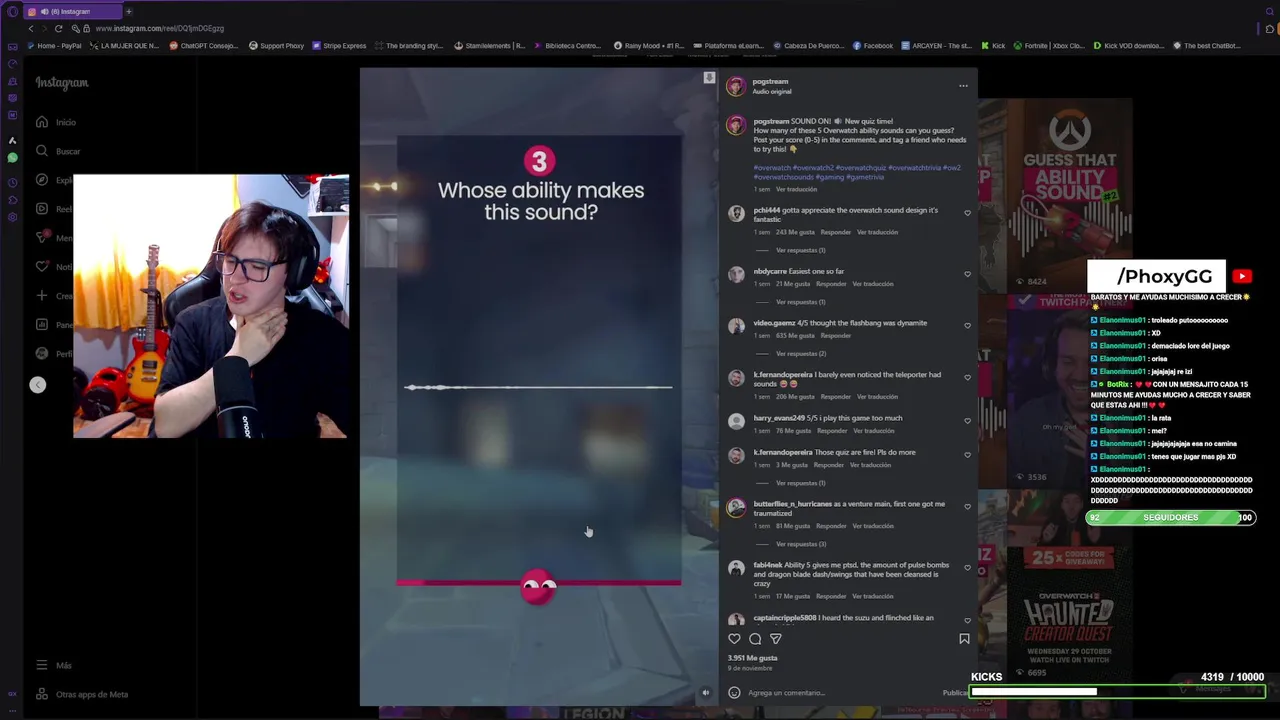Click YouTube icon on PhoxyGG overlay

coord(1242,277)
